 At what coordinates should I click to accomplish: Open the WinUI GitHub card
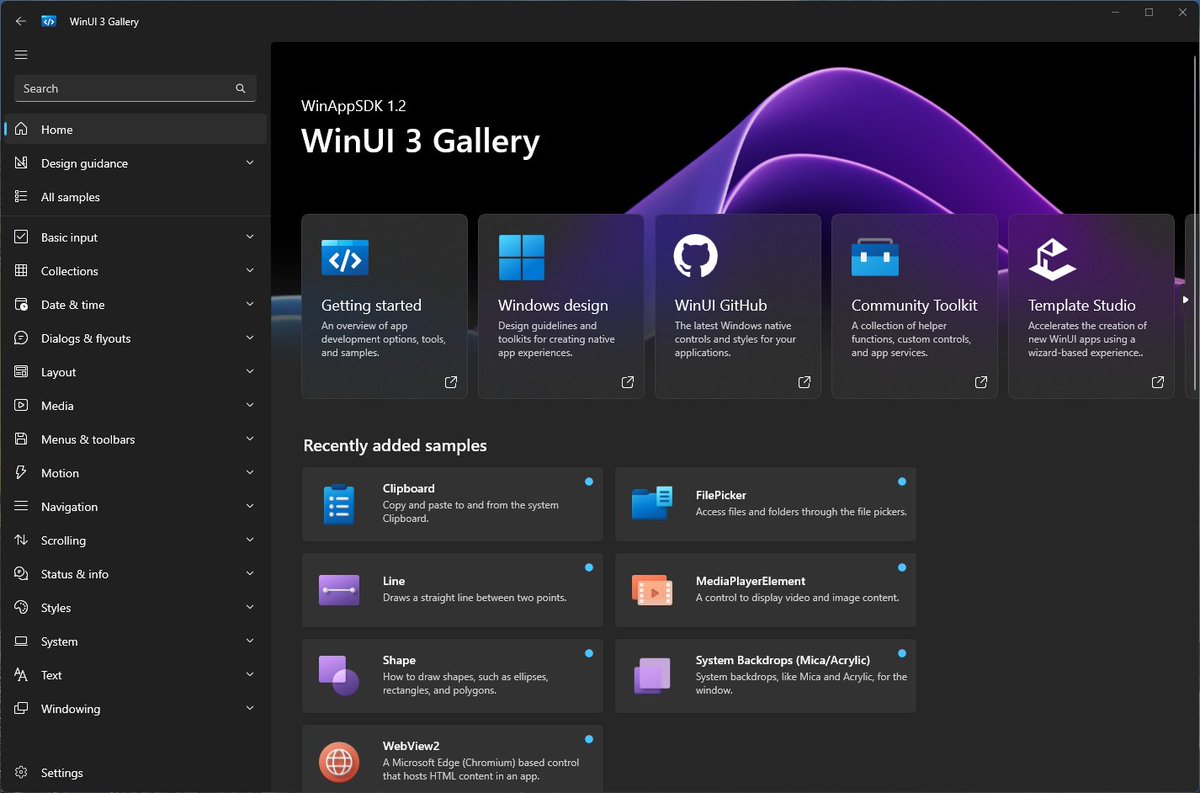click(x=738, y=306)
